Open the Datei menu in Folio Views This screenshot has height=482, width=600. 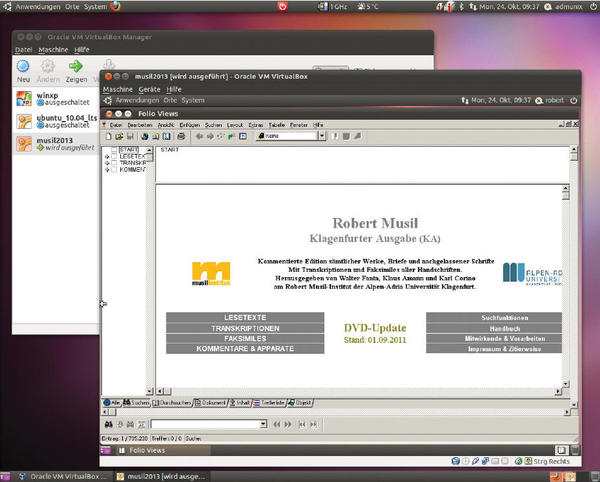pos(116,125)
